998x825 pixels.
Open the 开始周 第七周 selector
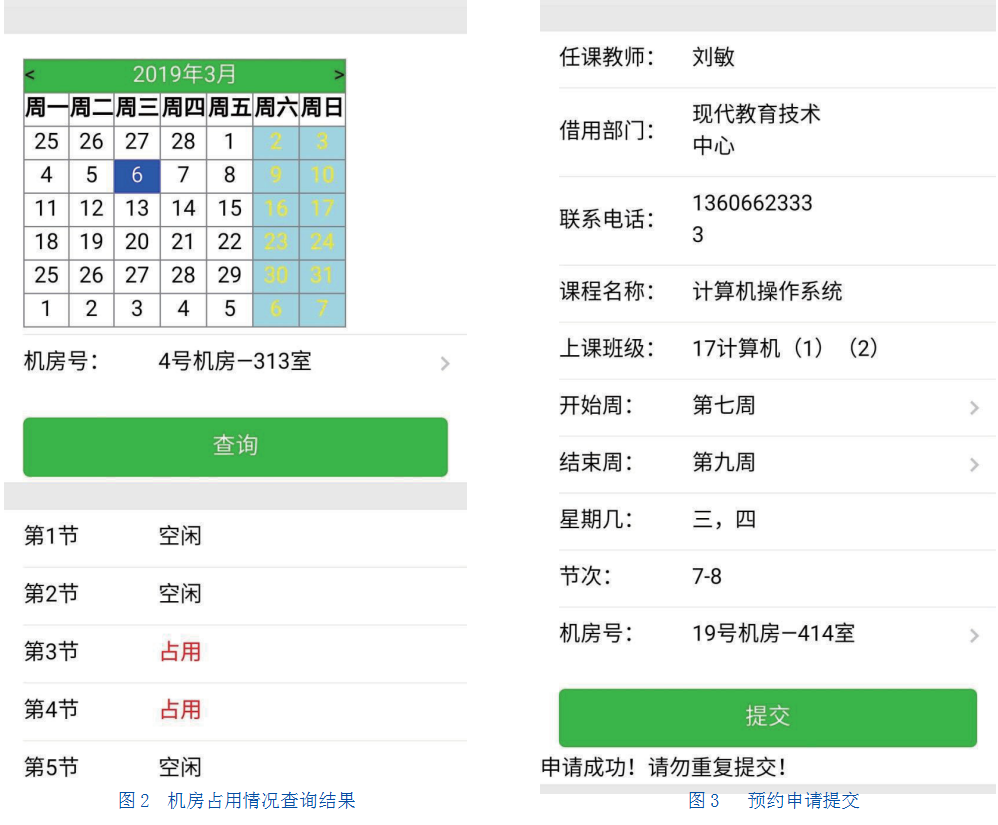(x=973, y=407)
